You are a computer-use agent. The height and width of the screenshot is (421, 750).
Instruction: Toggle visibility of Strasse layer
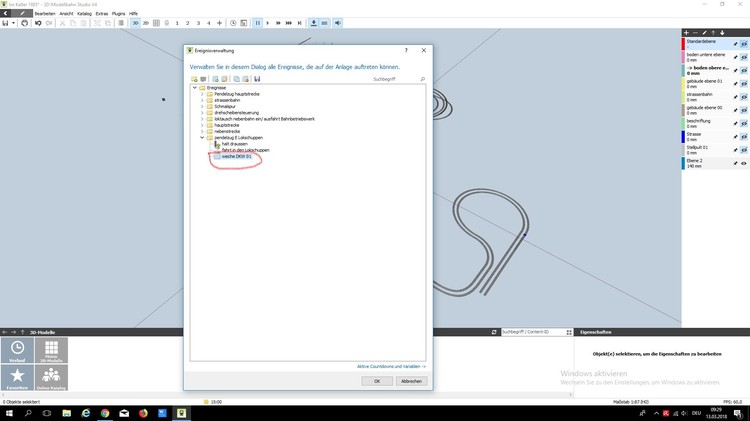[744, 137]
